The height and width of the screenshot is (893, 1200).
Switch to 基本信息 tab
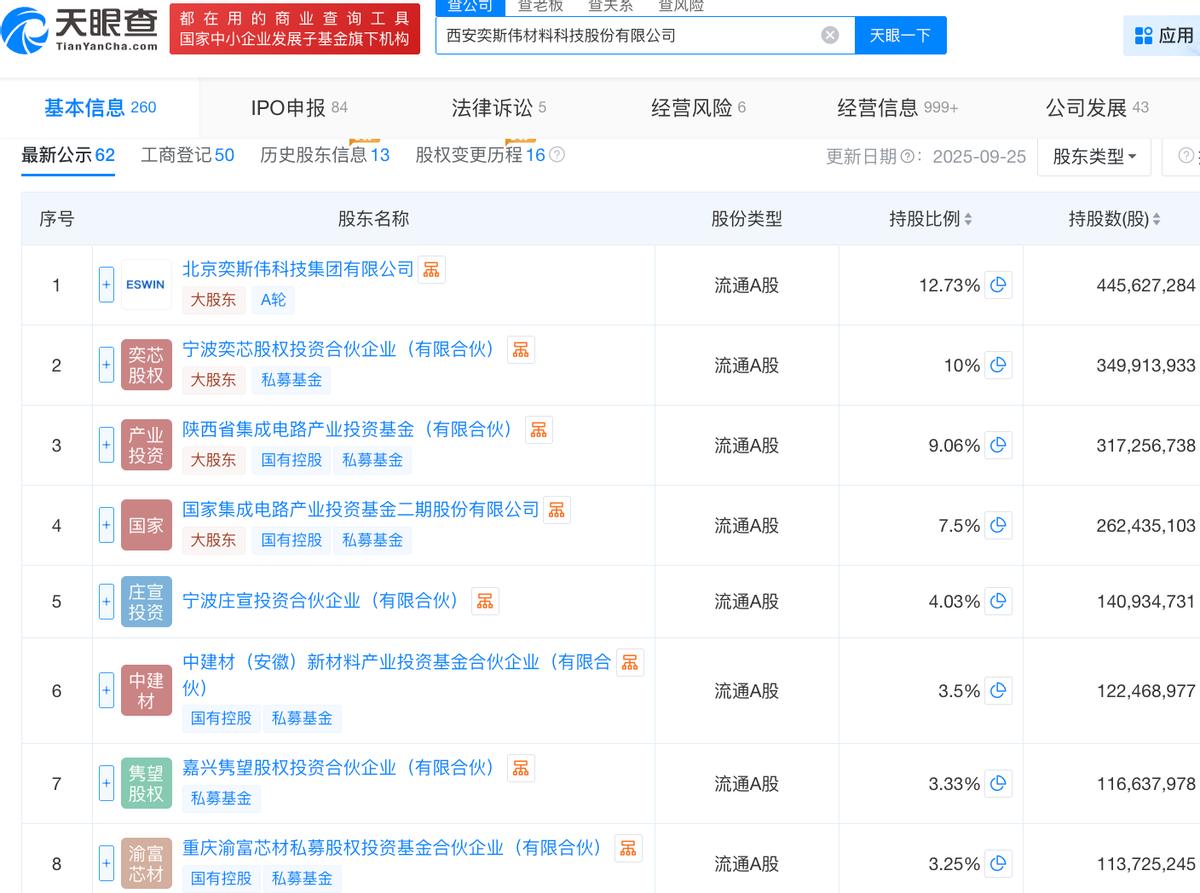click(x=100, y=107)
